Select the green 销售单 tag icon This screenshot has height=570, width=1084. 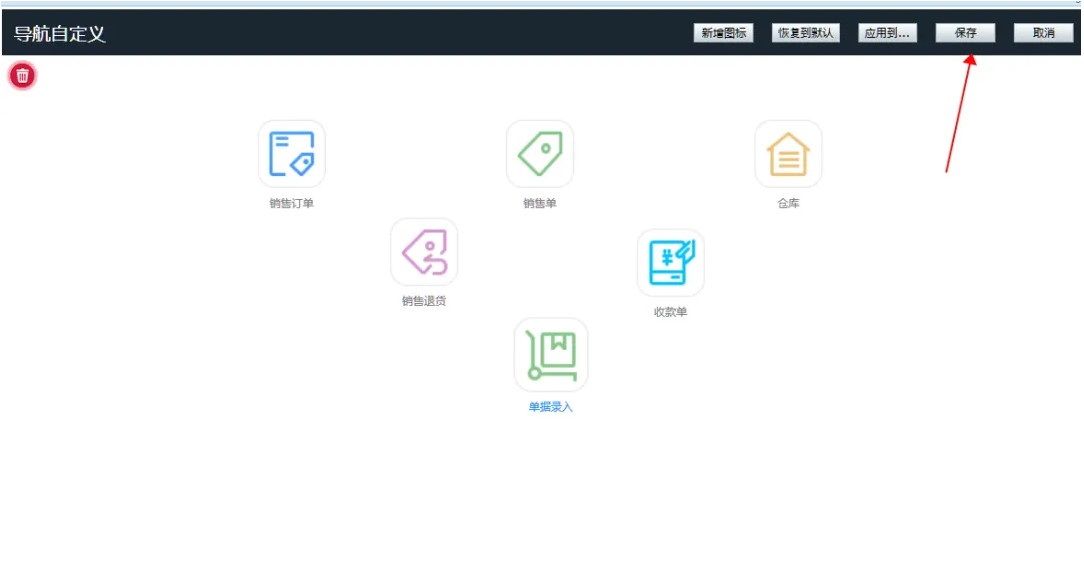pos(540,154)
